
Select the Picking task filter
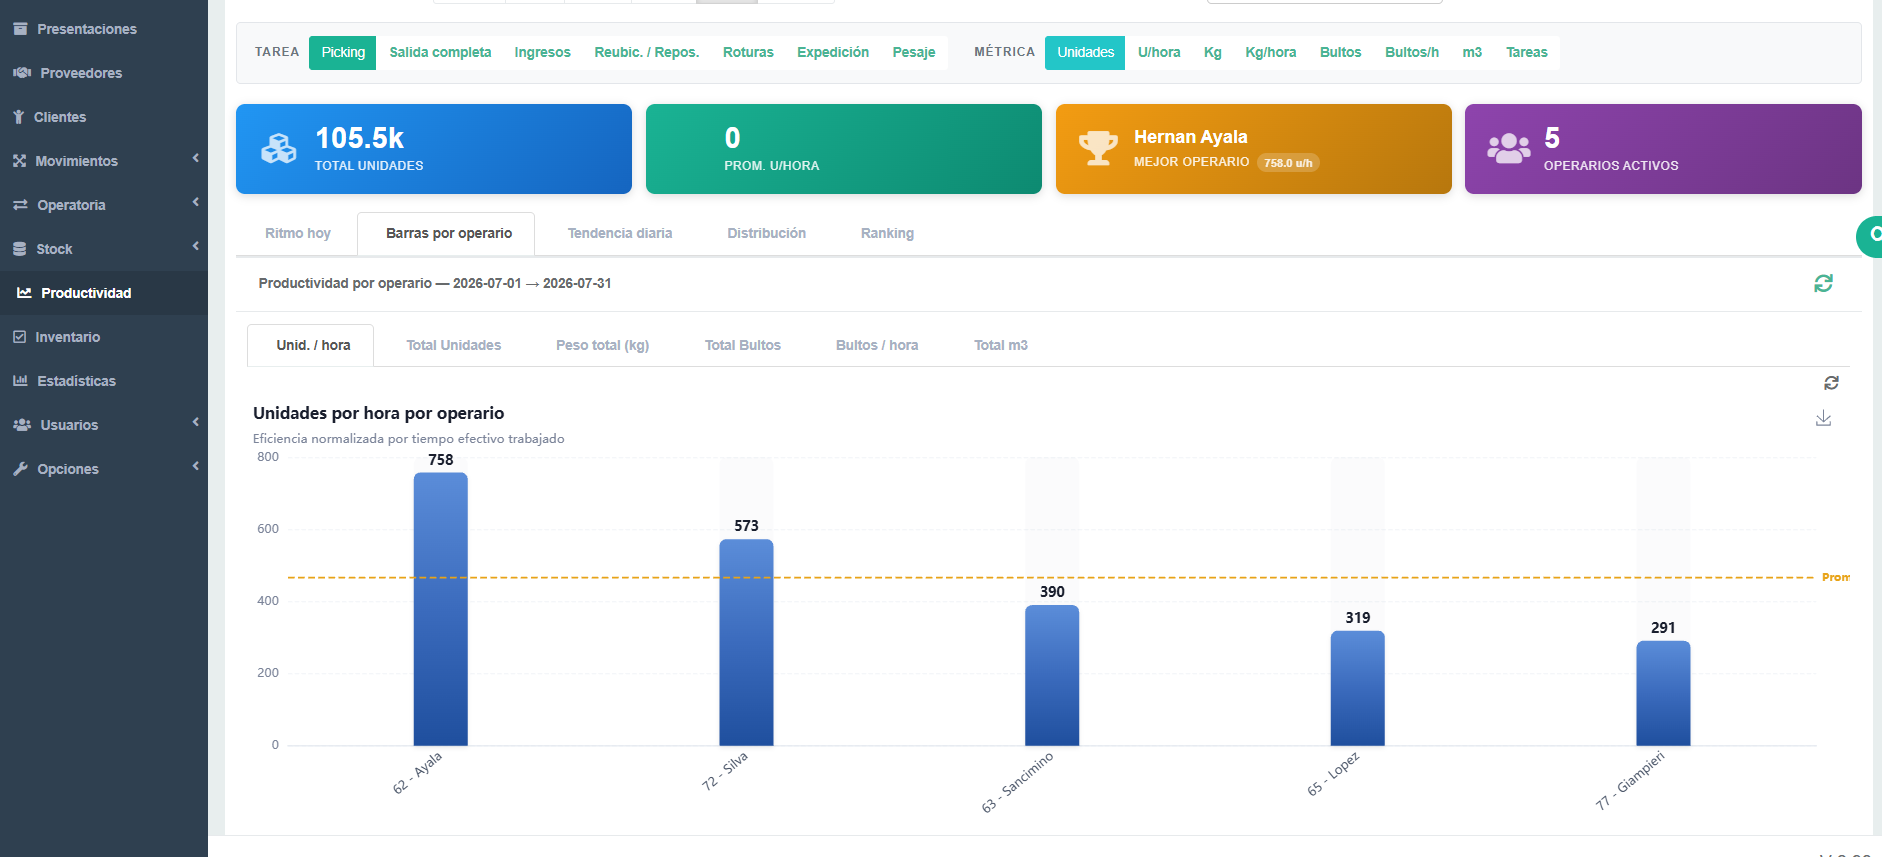(x=343, y=53)
